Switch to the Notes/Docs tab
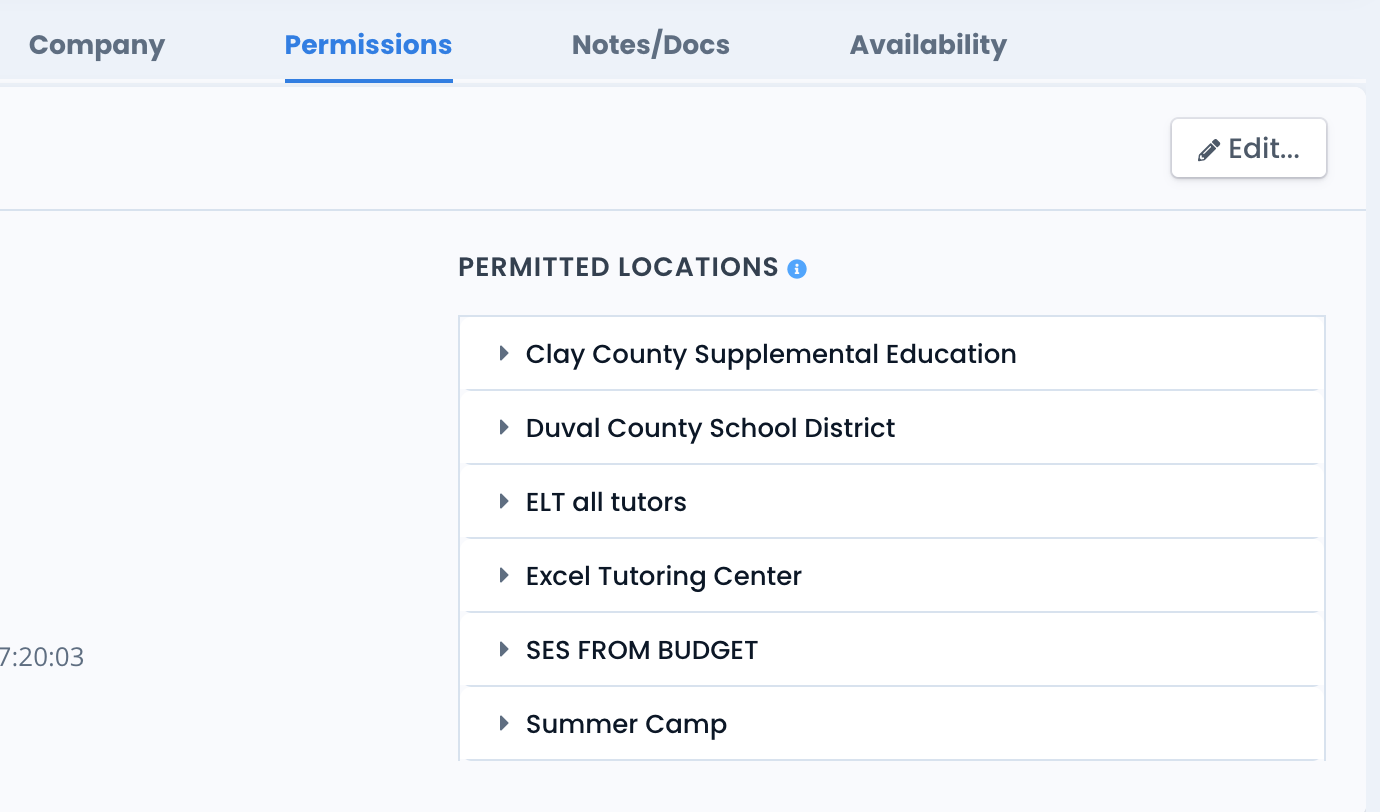1380x812 pixels. (651, 45)
